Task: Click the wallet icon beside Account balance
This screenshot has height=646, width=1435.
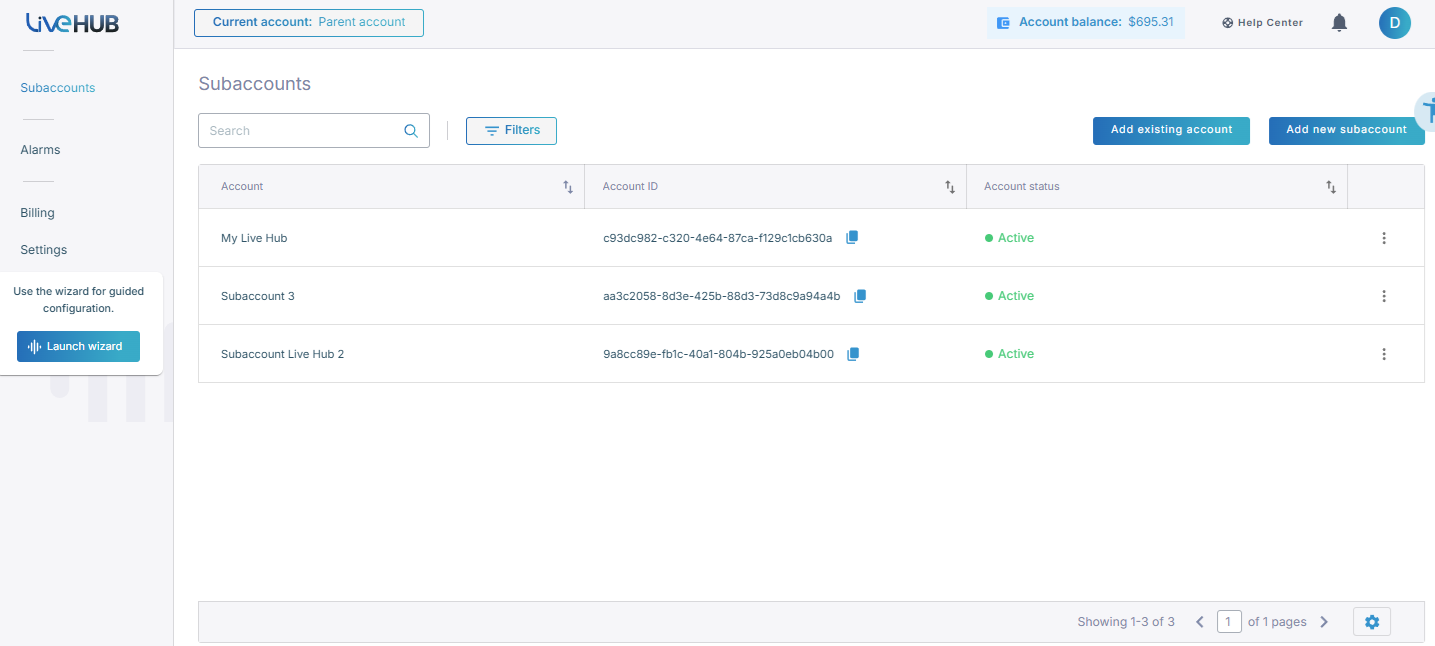Action: (x=1003, y=22)
